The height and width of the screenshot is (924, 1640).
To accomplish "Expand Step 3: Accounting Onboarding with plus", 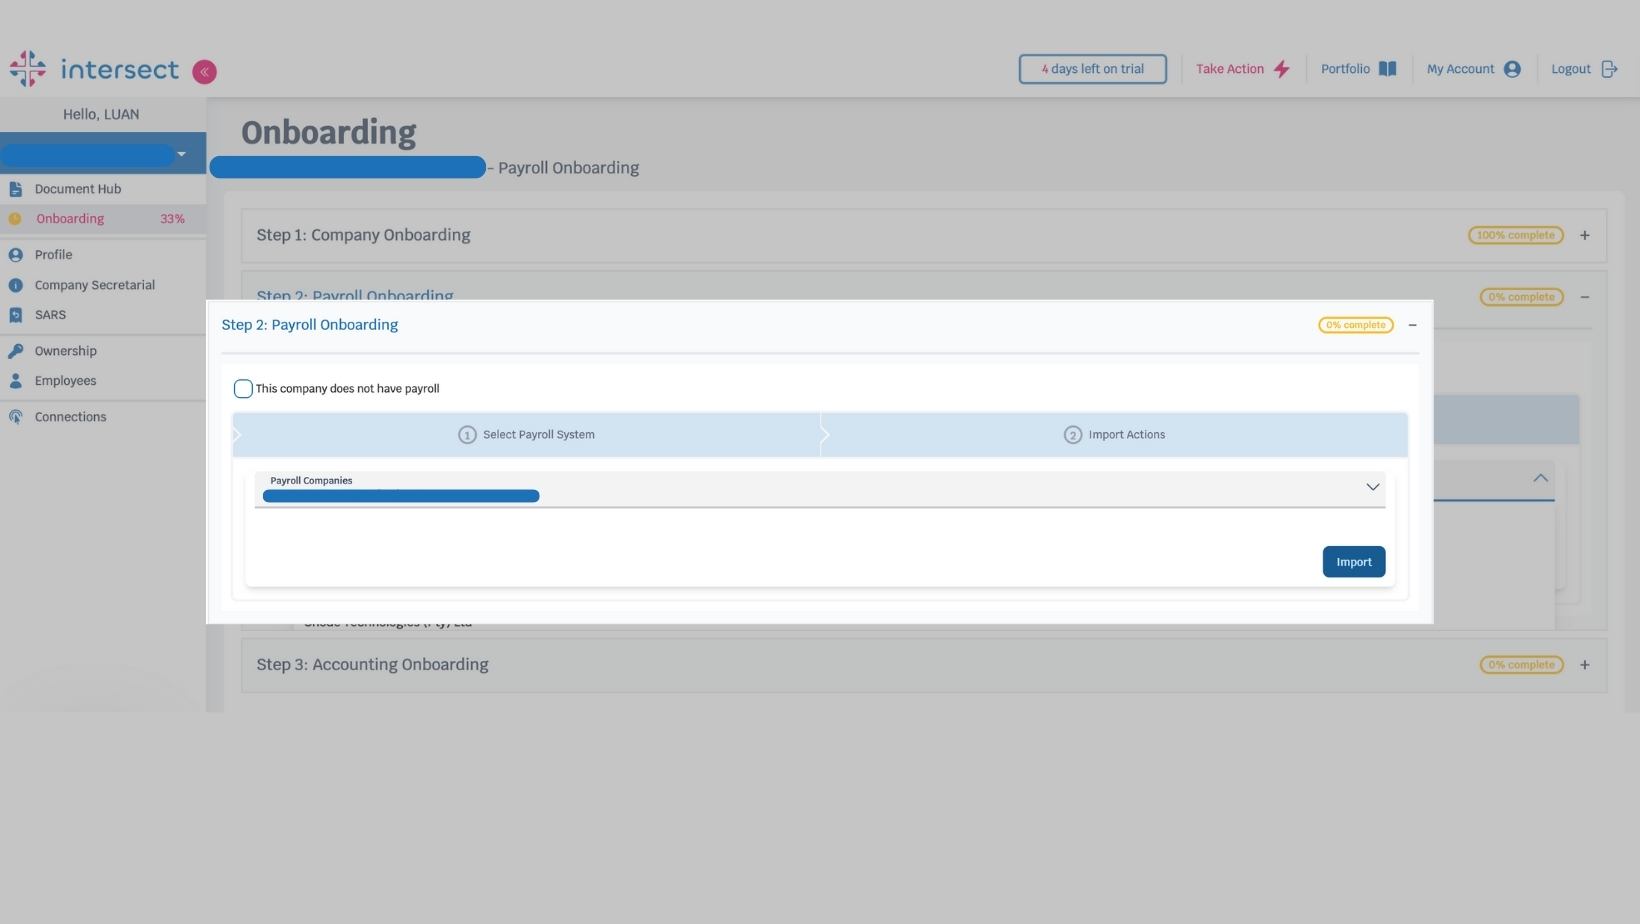I will [x=1584, y=665].
